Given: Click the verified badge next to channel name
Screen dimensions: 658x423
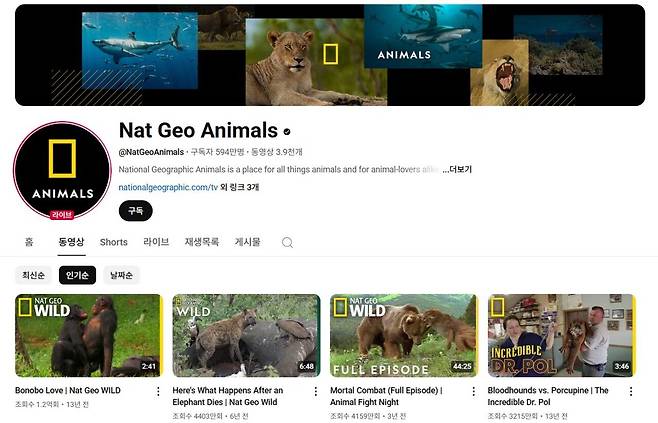Looking at the screenshot, I should (288, 131).
